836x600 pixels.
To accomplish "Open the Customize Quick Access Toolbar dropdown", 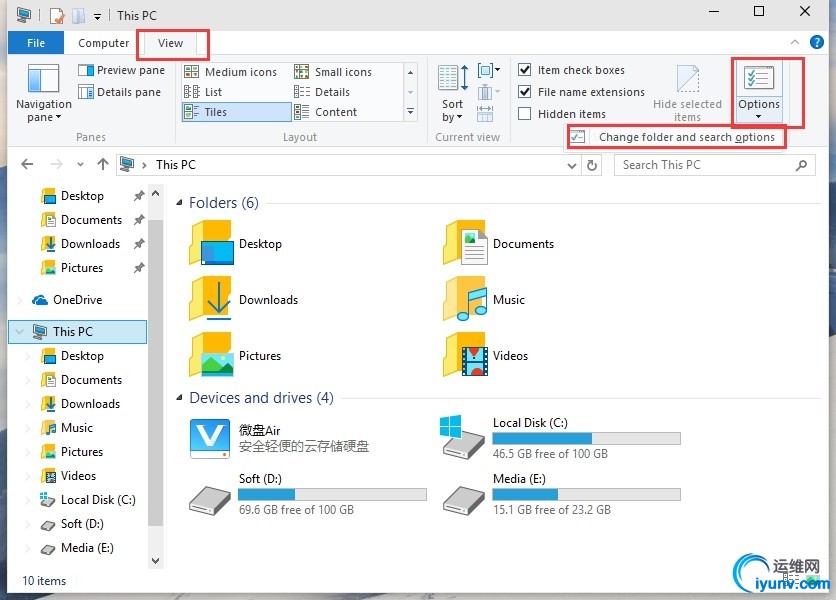I will (98, 17).
